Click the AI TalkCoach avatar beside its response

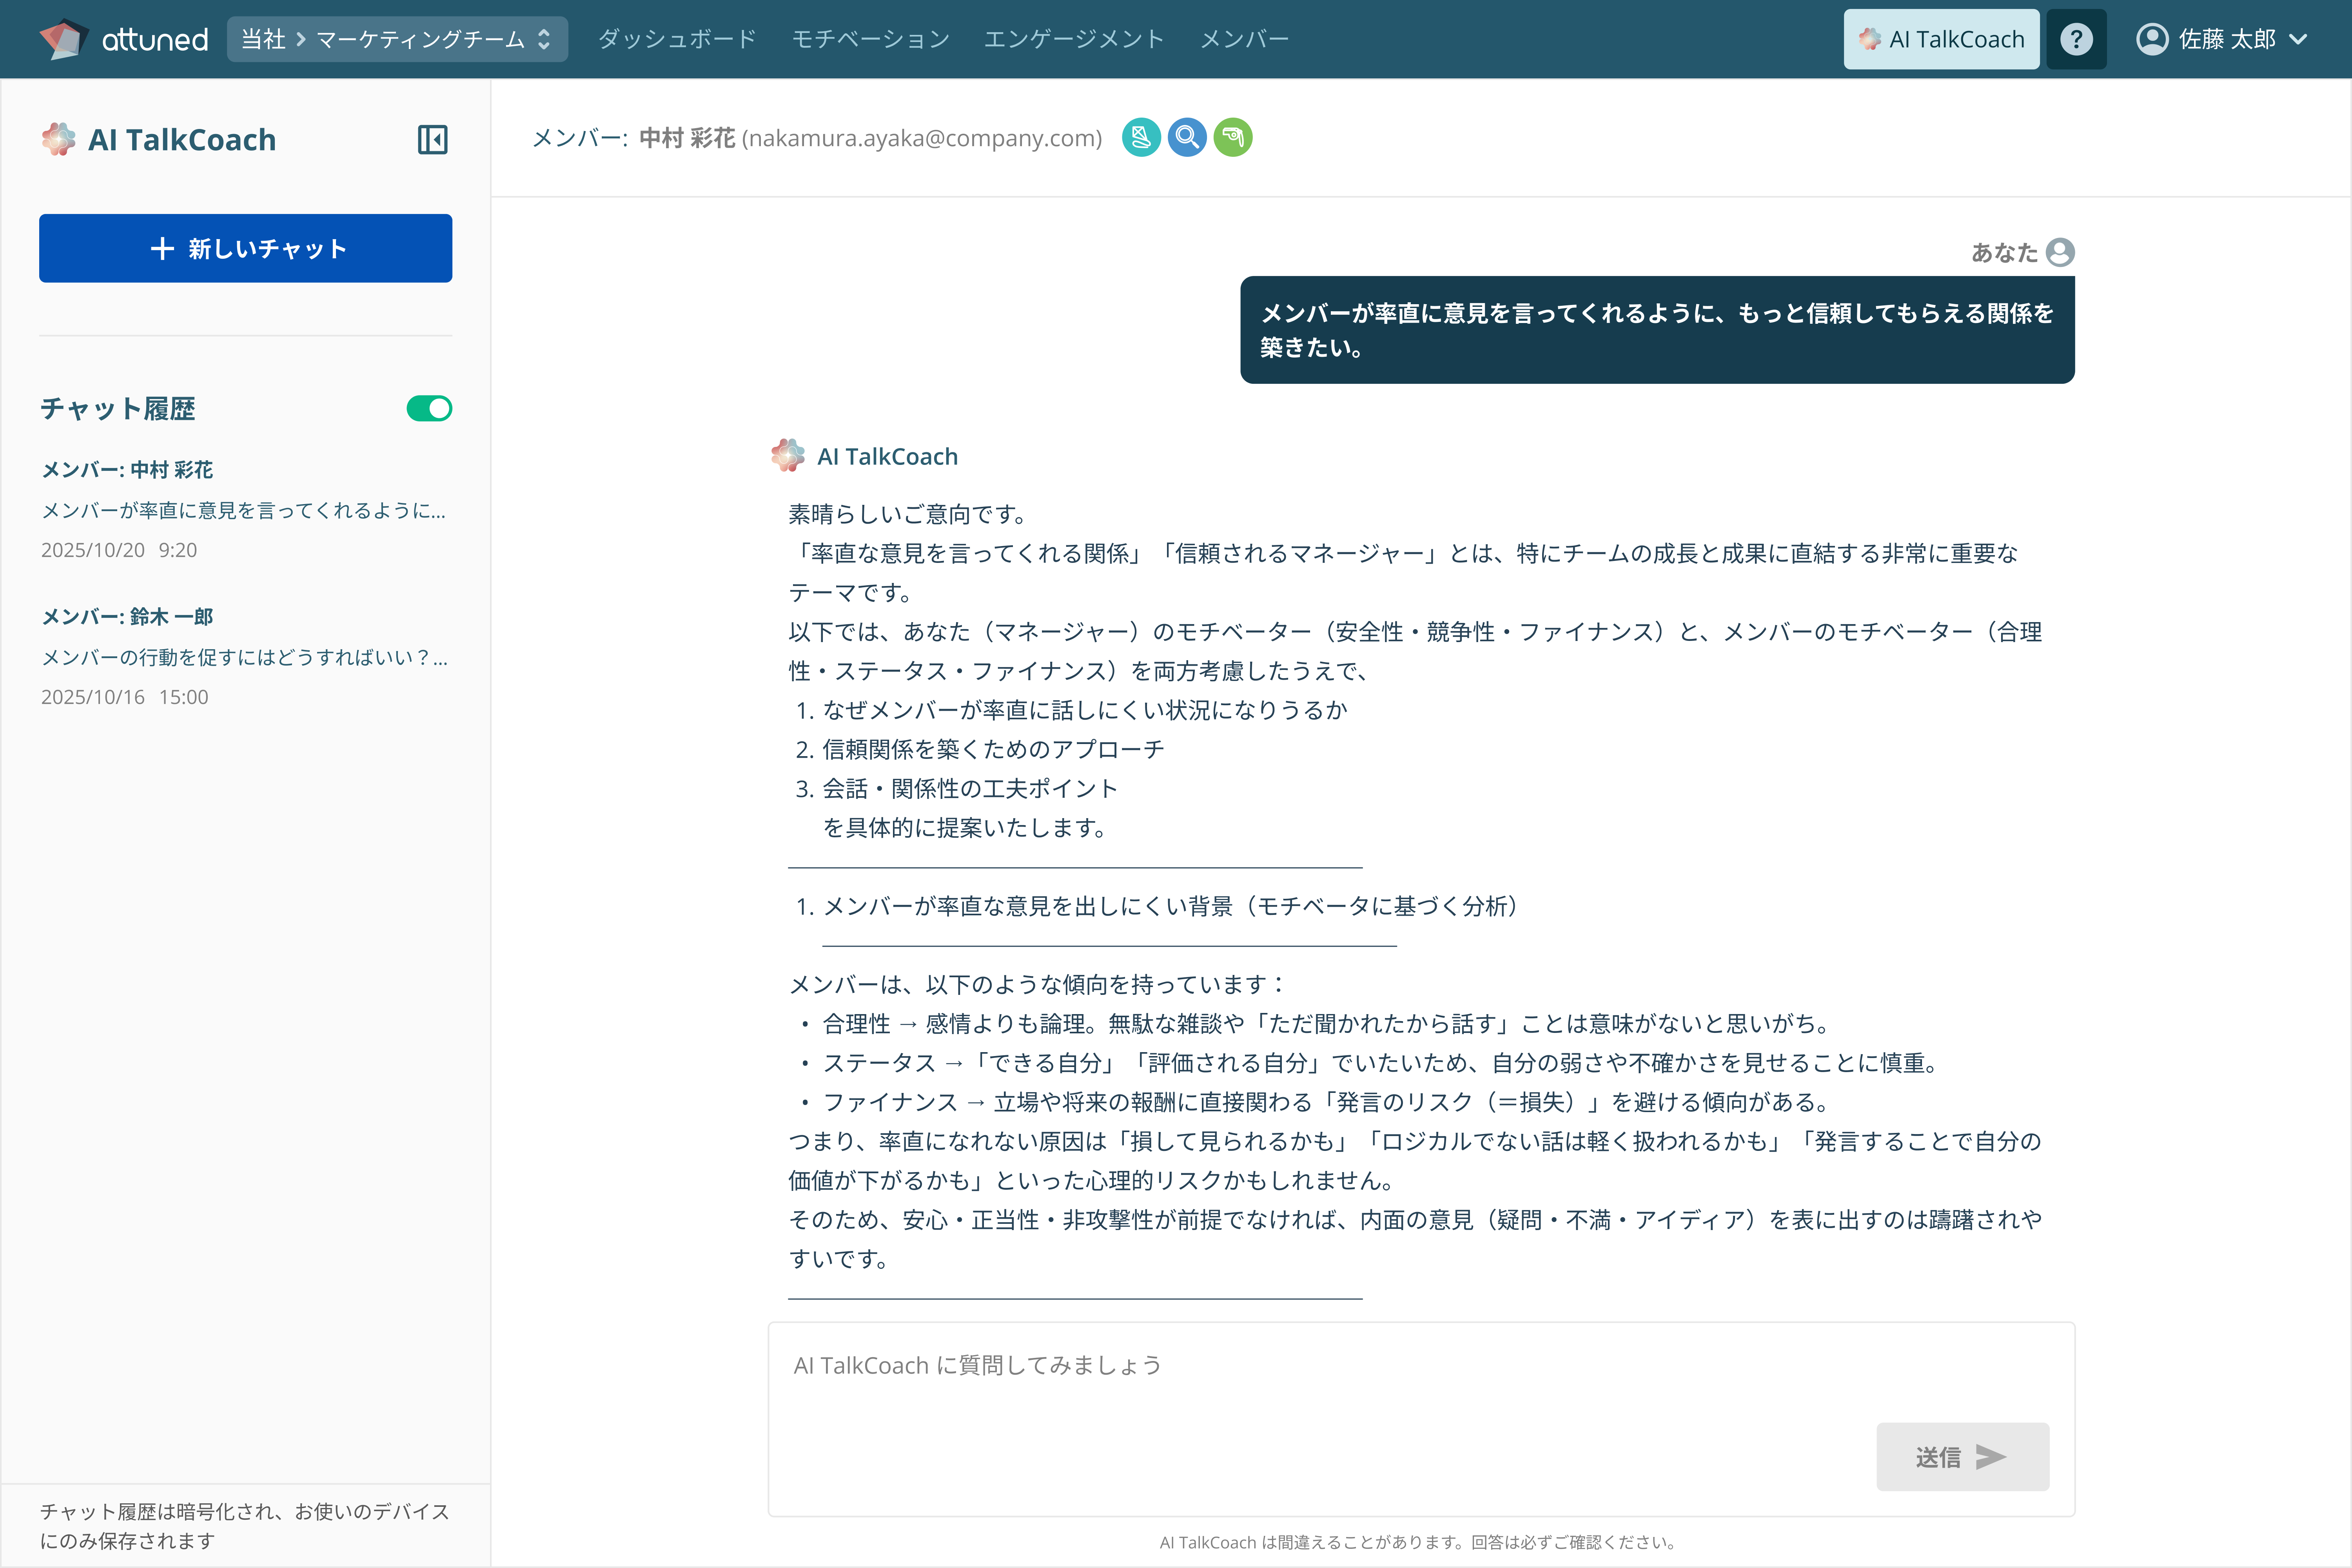click(x=788, y=455)
